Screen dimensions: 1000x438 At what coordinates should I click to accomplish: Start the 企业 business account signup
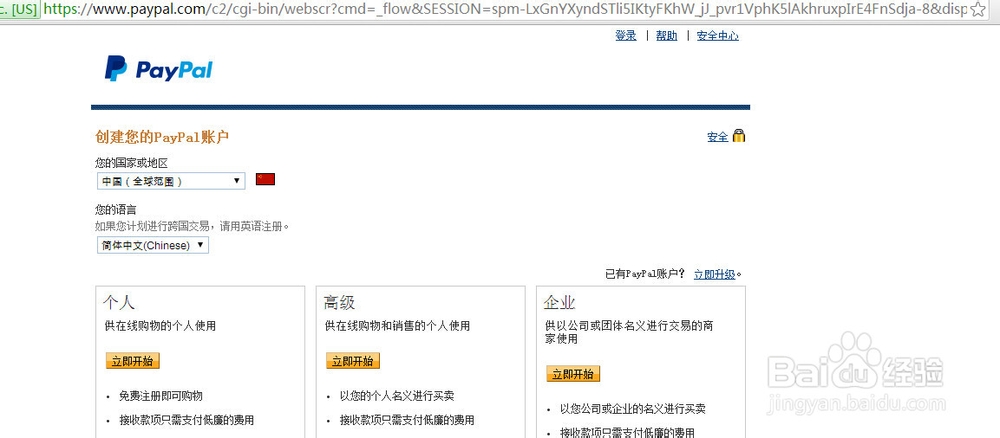(573, 374)
